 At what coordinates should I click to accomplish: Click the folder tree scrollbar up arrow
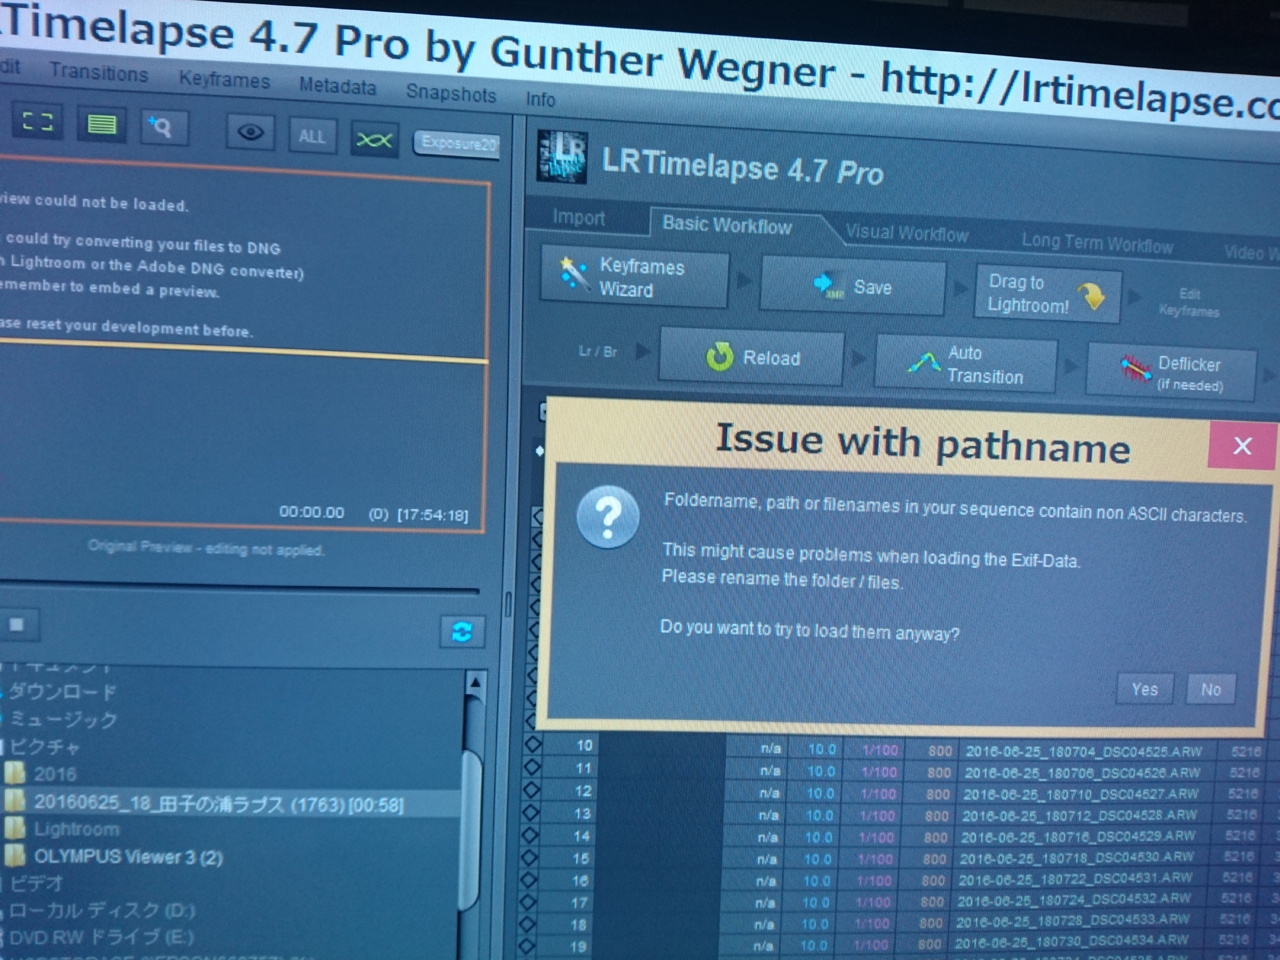coord(476,683)
